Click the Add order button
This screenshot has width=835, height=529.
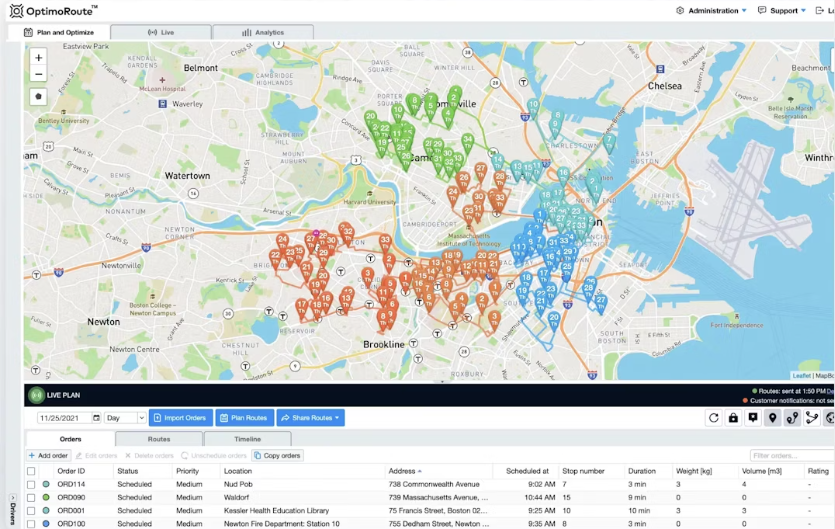coord(48,456)
